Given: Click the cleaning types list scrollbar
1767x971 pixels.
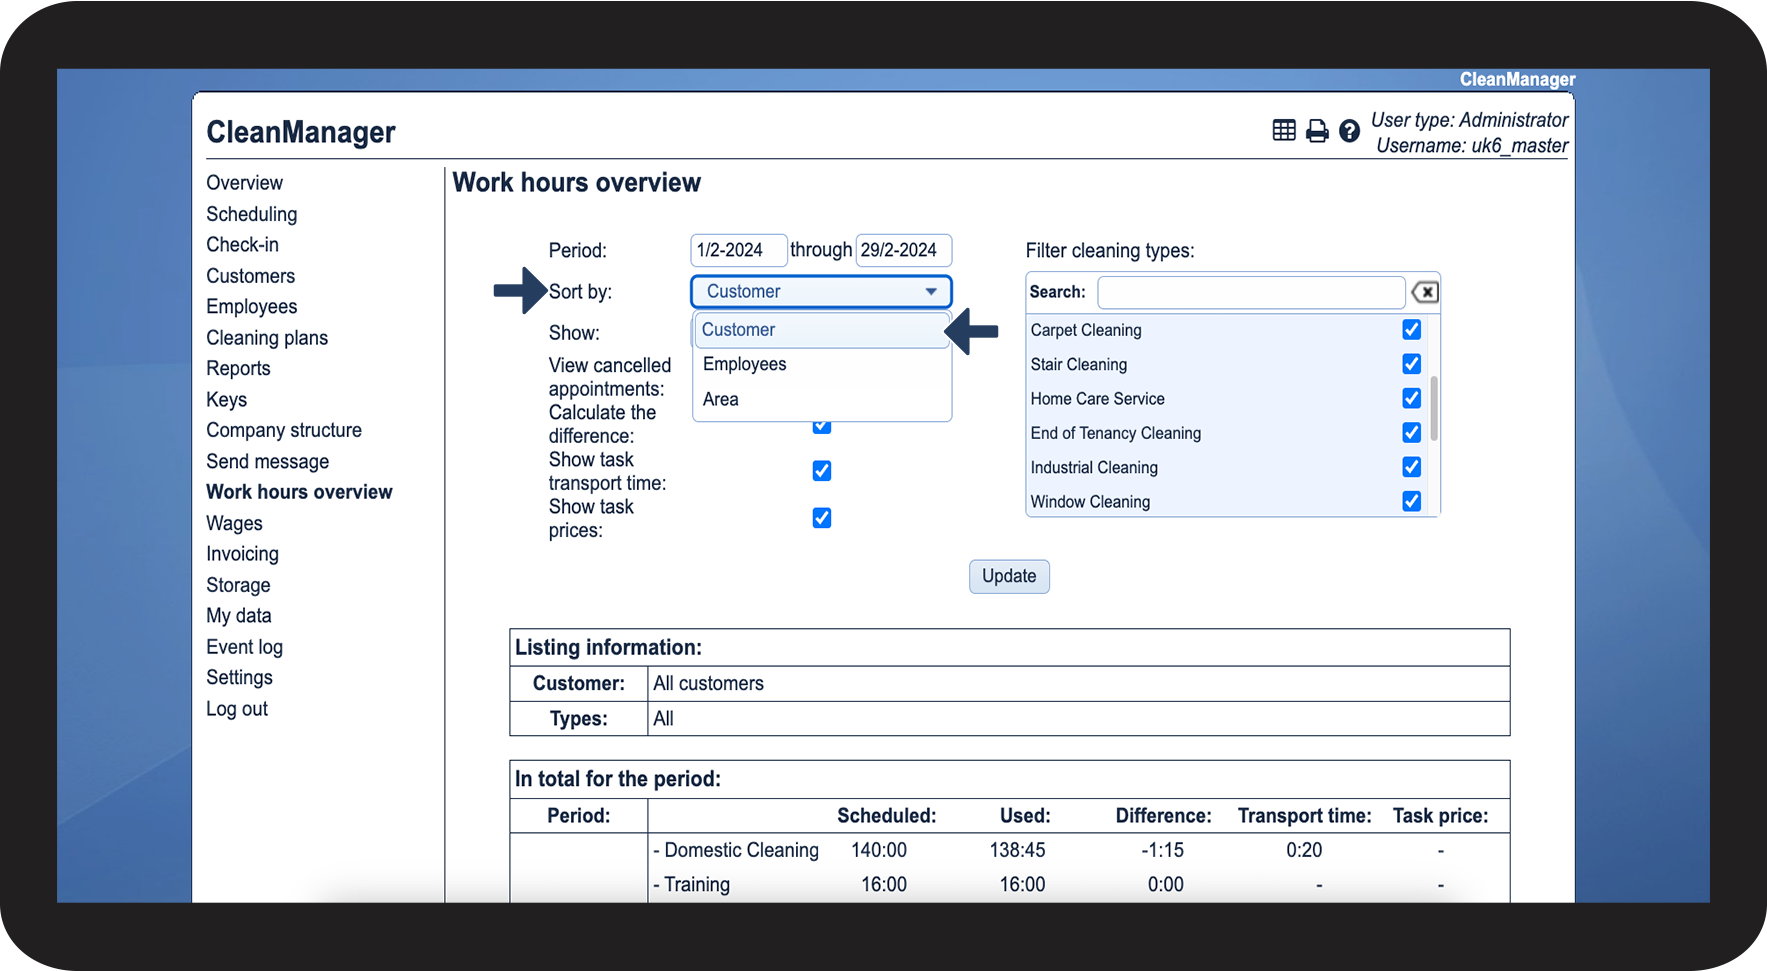Looking at the screenshot, I should click(1434, 409).
